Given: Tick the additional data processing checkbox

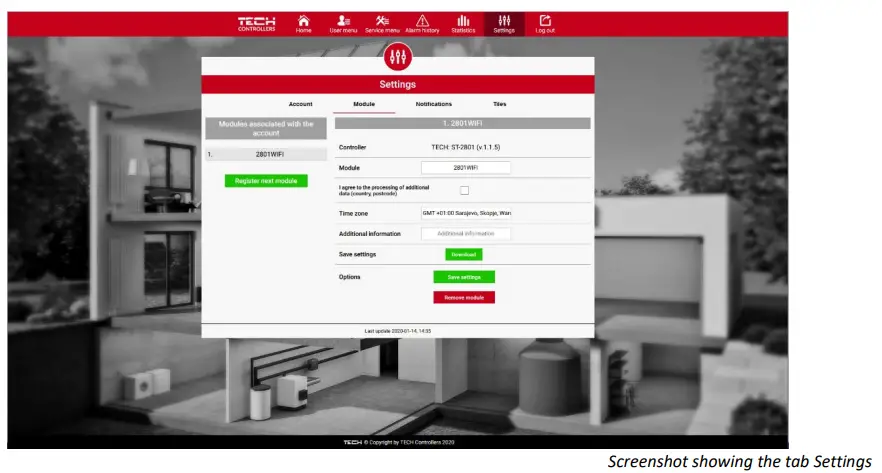Looking at the screenshot, I should pyautogui.click(x=464, y=191).
